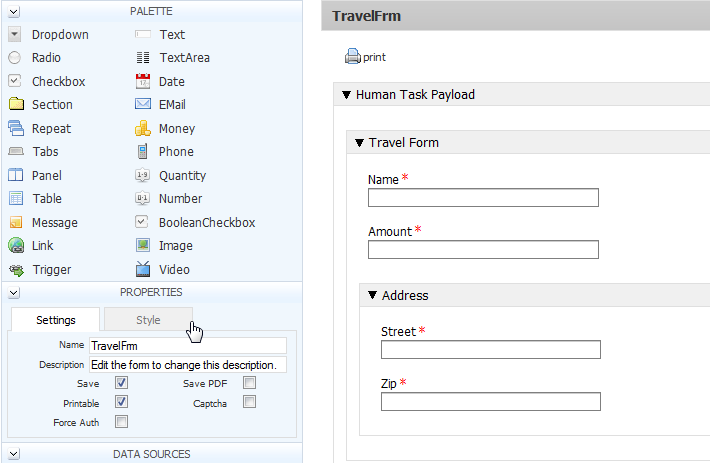
Task: Select the Trigger control icon
Action: click(x=16, y=269)
